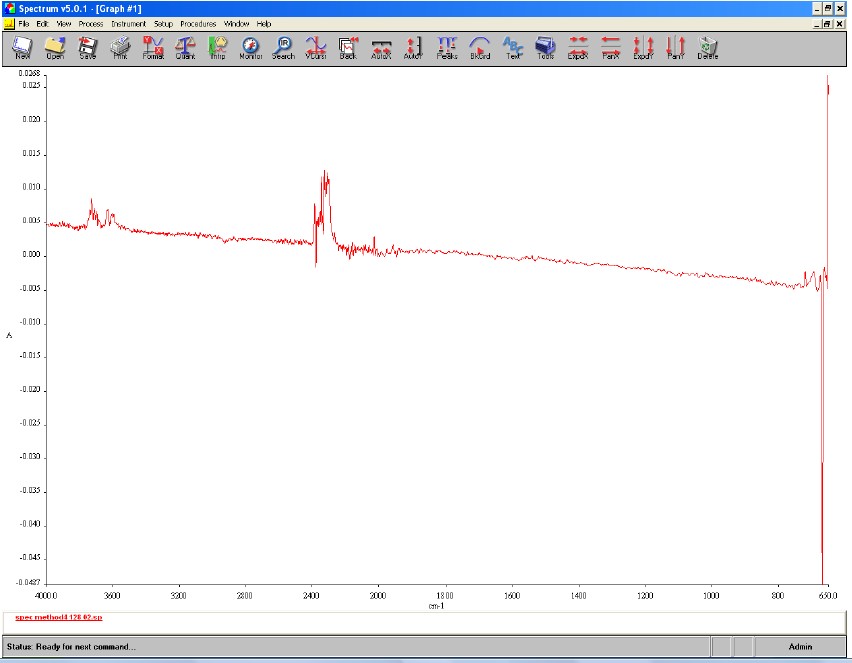Restore the inner Graph #1 window

pos(827,24)
